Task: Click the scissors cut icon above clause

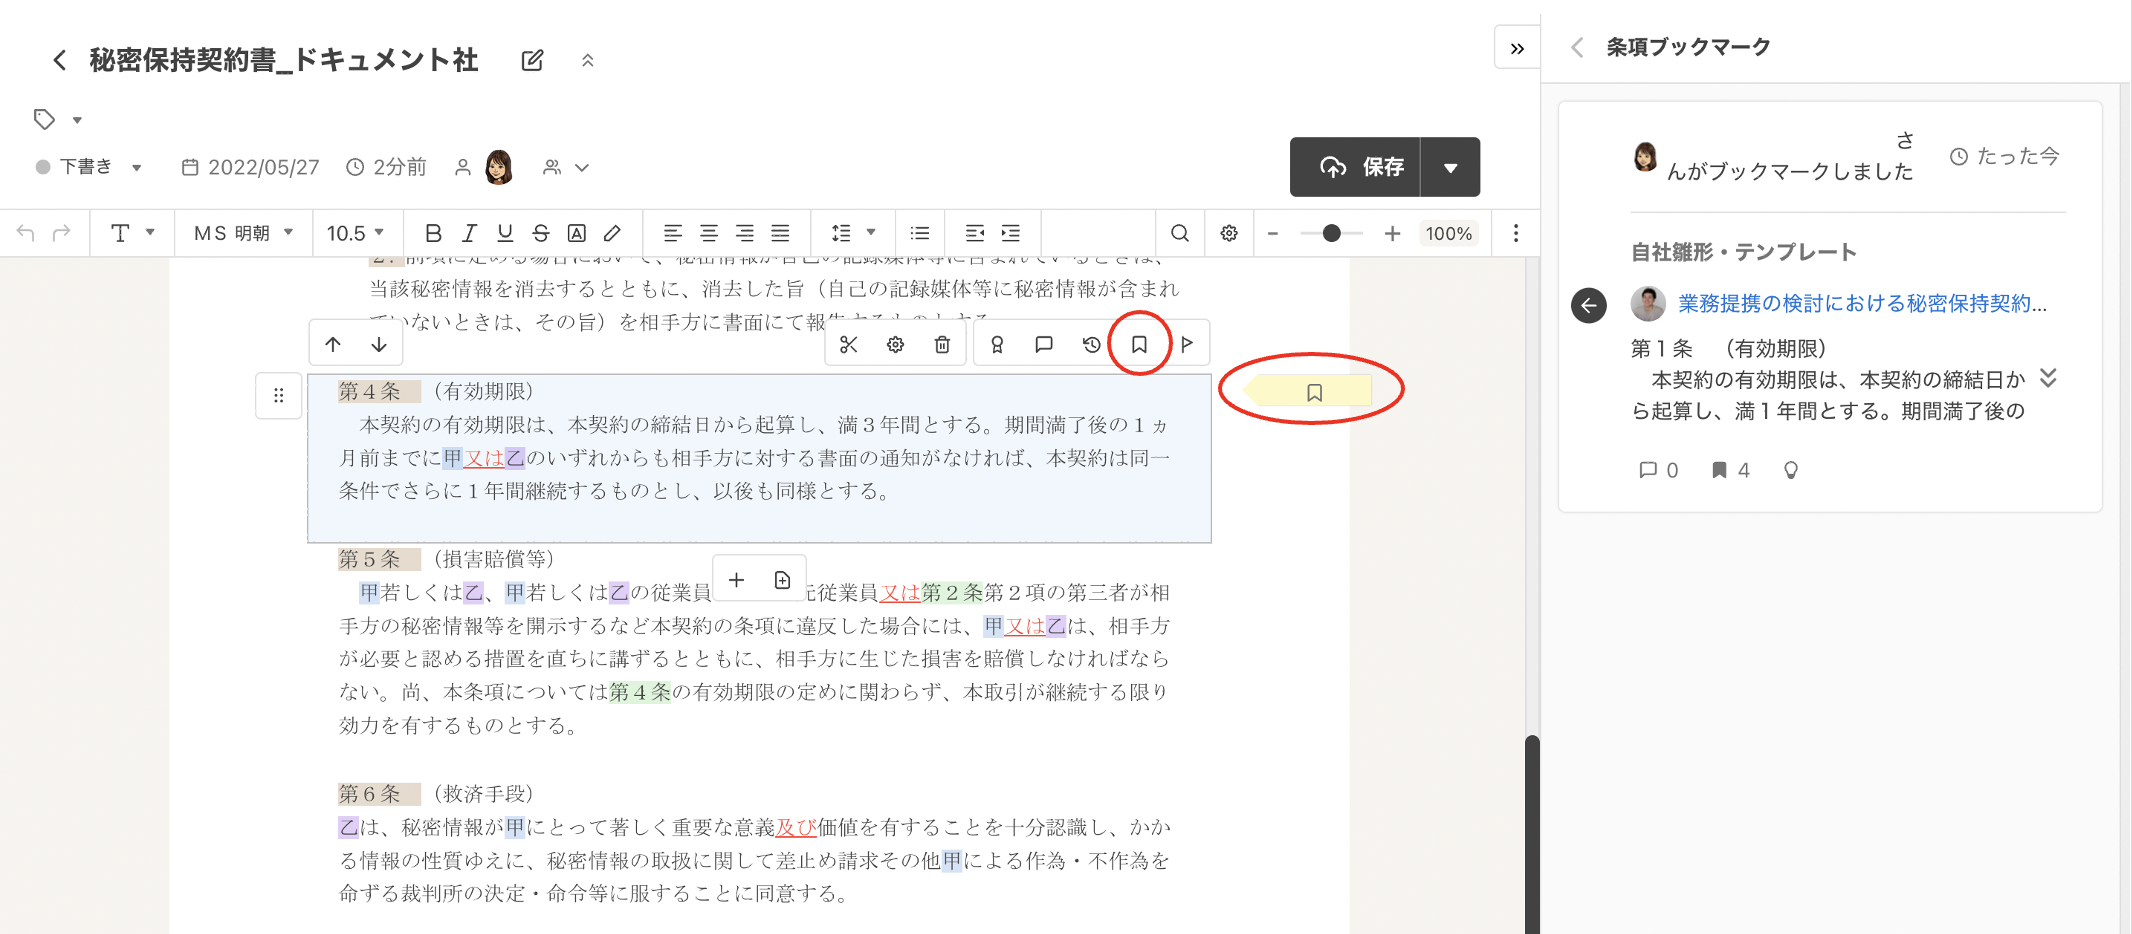Action: pyautogui.click(x=849, y=344)
